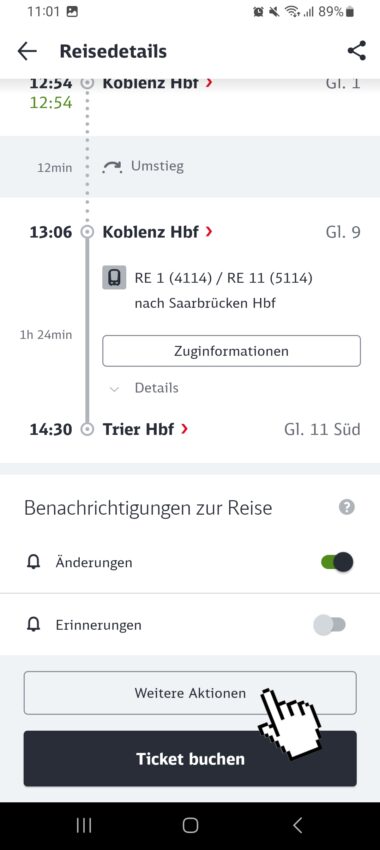The width and height of the screenshot is (380, 850).
Task: Expand the Details chevron
Action: point(114,389)
